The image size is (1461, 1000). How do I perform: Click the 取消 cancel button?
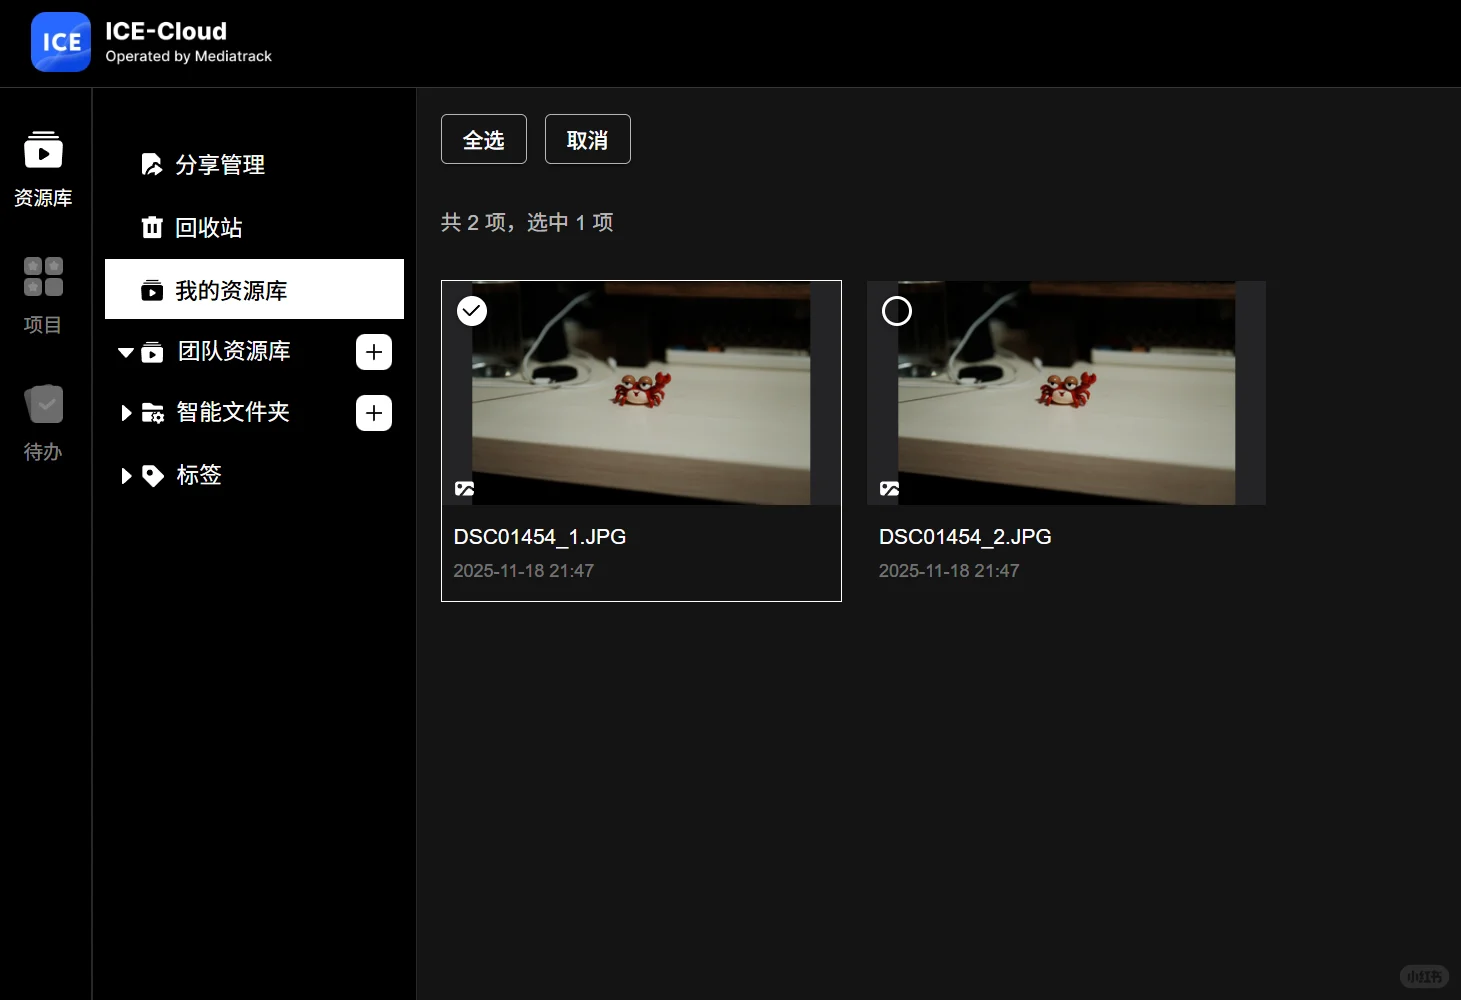point(587,139)
